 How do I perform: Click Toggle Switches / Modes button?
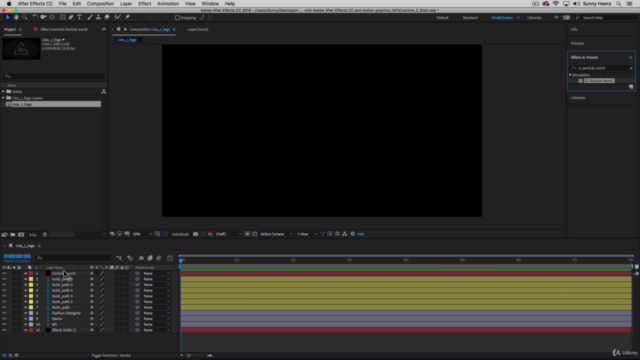point(111,356)
